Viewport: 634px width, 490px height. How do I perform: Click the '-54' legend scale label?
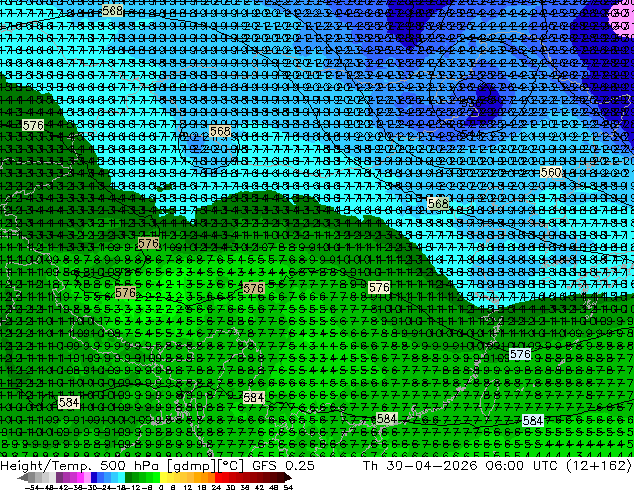pyautogui.click(x=32, y=487)
